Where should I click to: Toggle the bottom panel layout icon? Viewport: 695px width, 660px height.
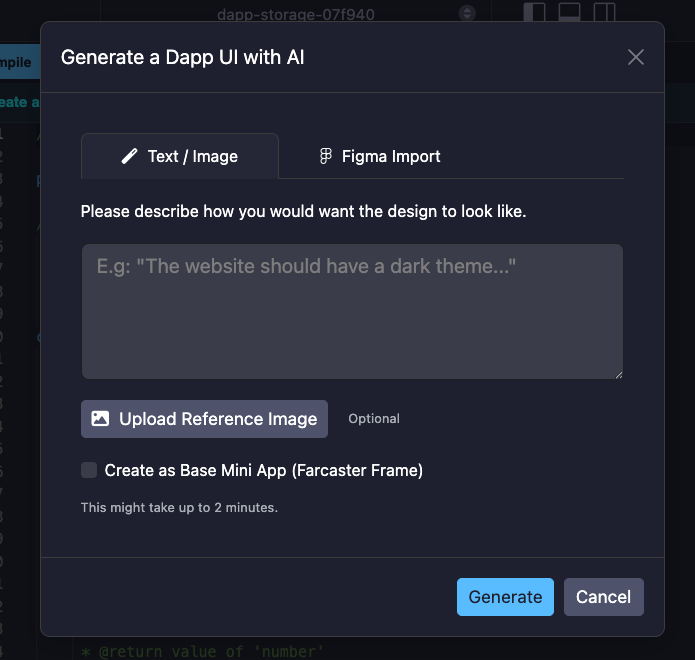569,12
